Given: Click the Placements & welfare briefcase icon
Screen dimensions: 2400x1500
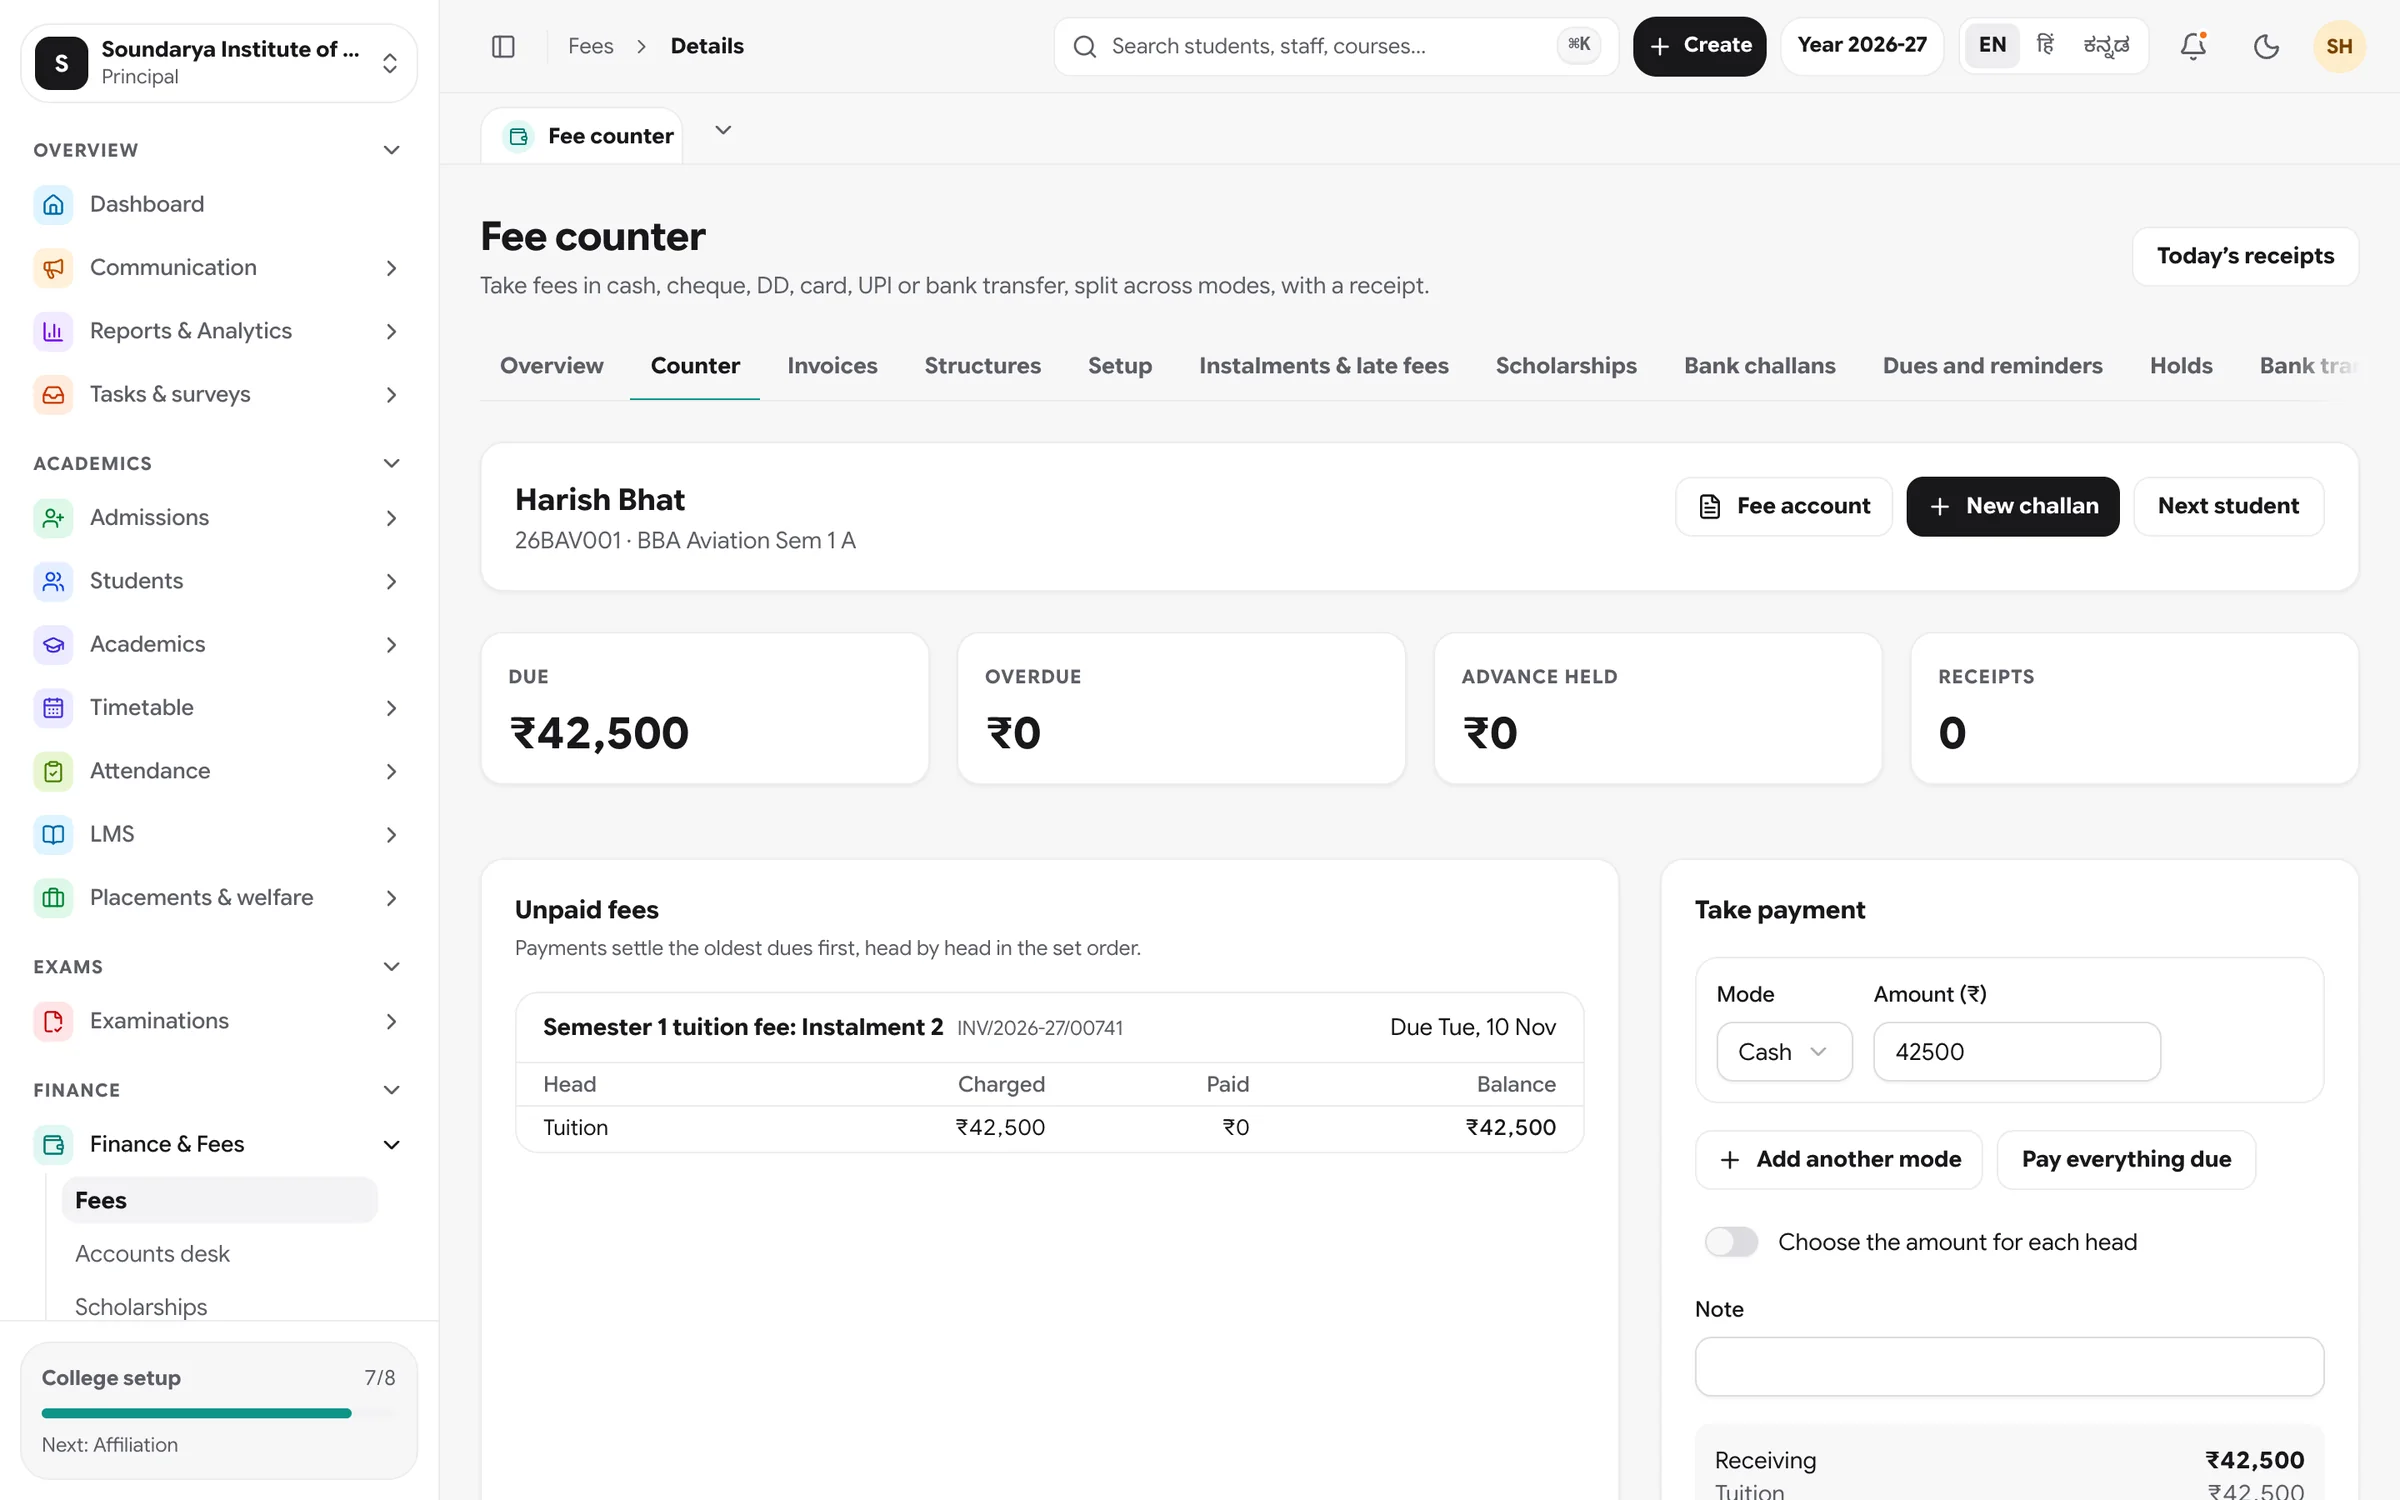Looking at the screenshot, I should tap(53, 897).
